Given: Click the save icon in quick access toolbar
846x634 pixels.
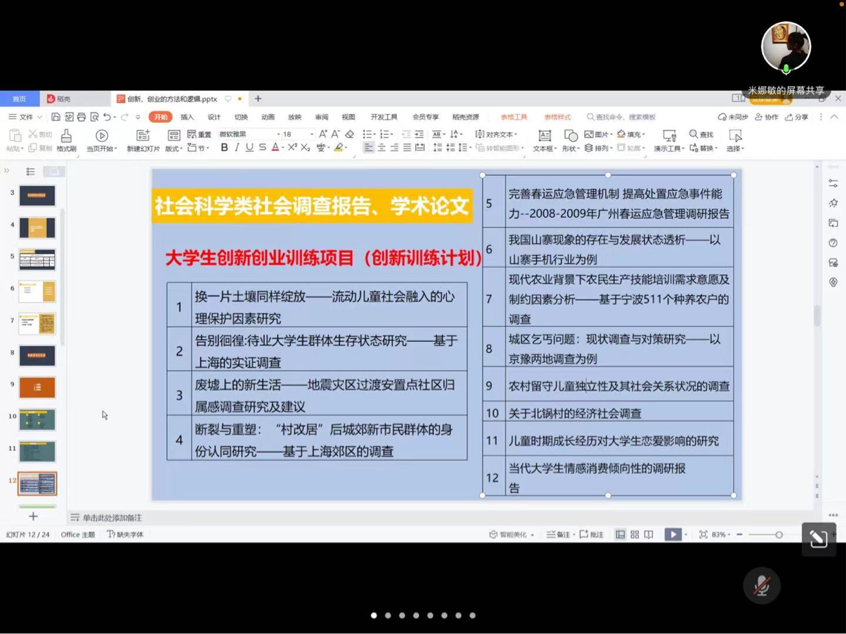Looking at the screenshot, I should click(x=55, y=117).
